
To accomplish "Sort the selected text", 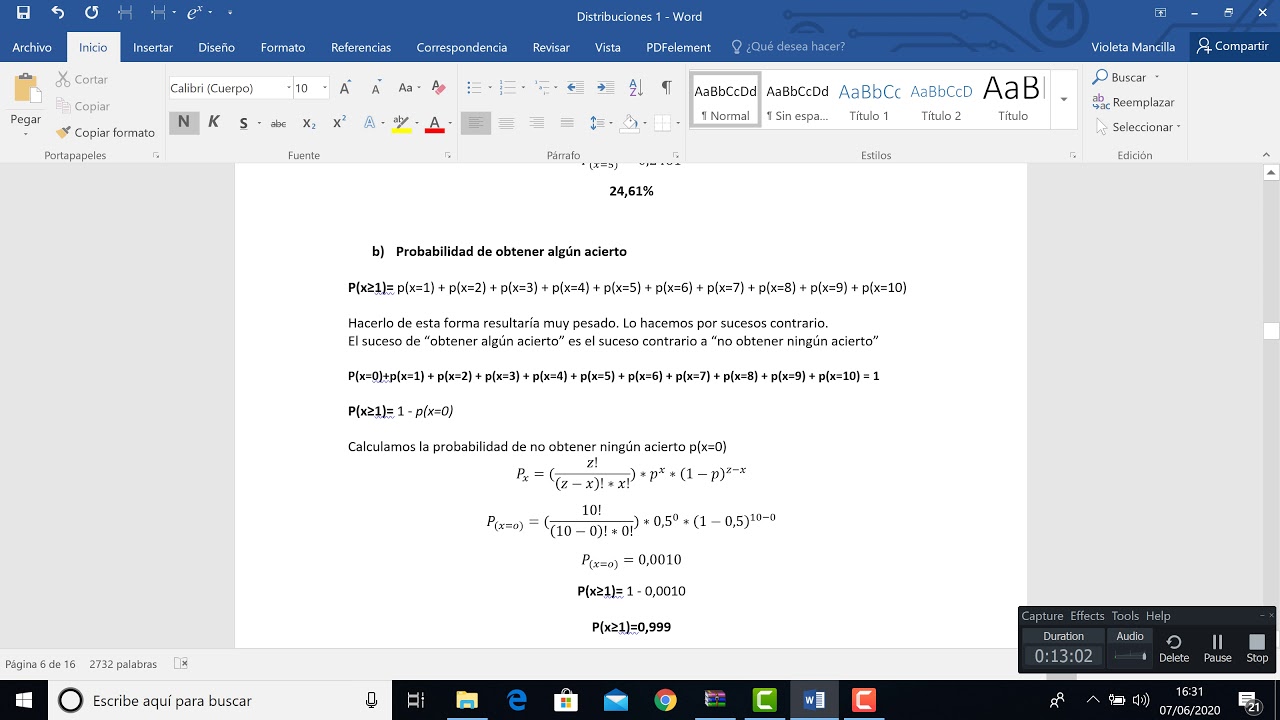I will pos(637,88).
